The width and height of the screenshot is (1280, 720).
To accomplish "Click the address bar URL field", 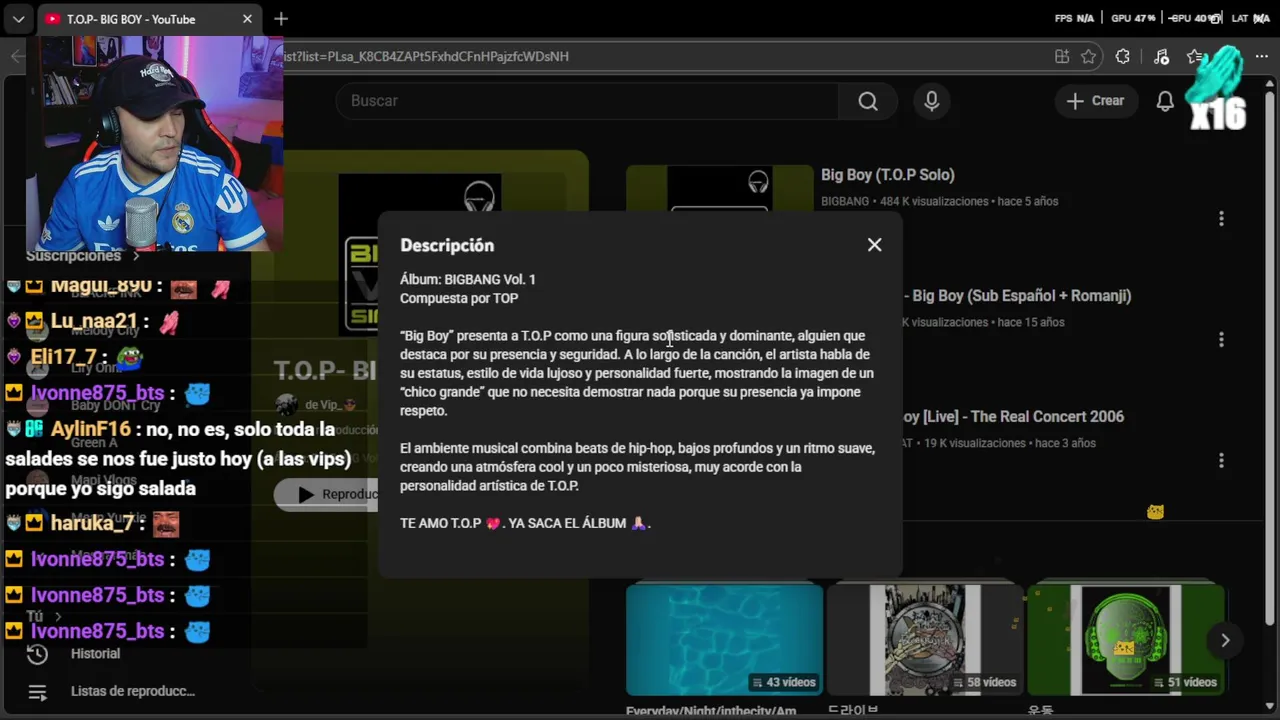I will 660,56.
